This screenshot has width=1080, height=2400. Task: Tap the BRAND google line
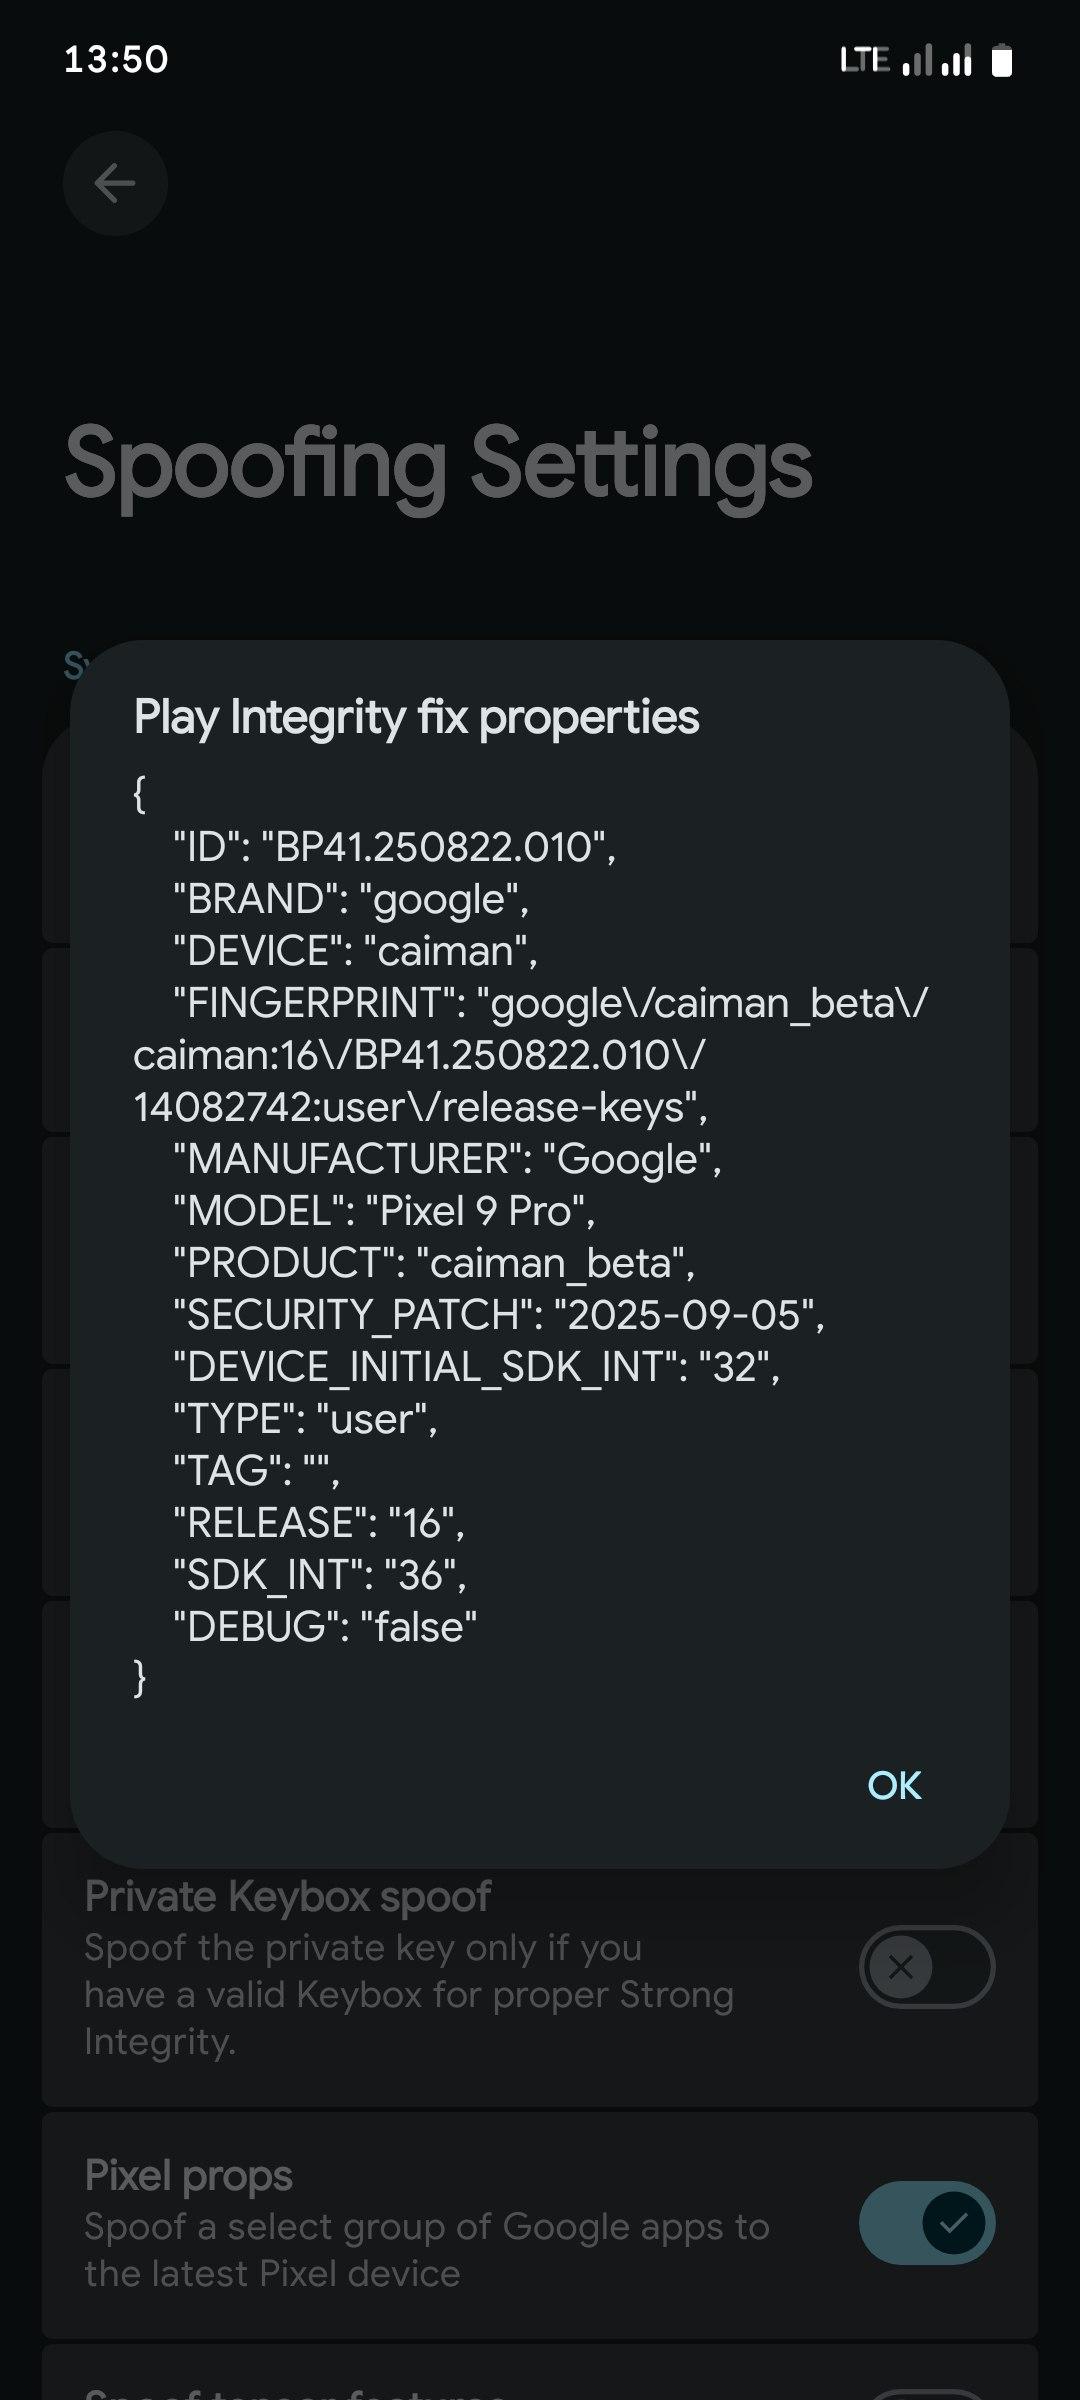coord(350,899)
